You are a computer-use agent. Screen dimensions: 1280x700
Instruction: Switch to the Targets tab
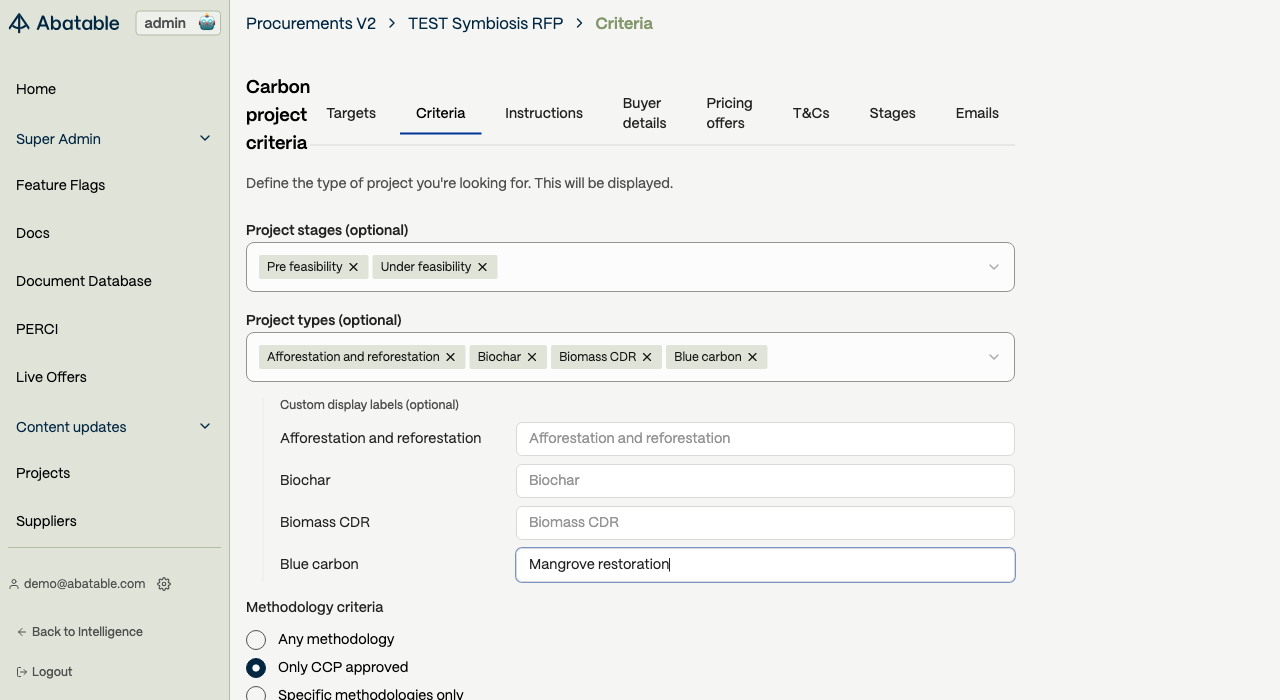tap(351, 113)
